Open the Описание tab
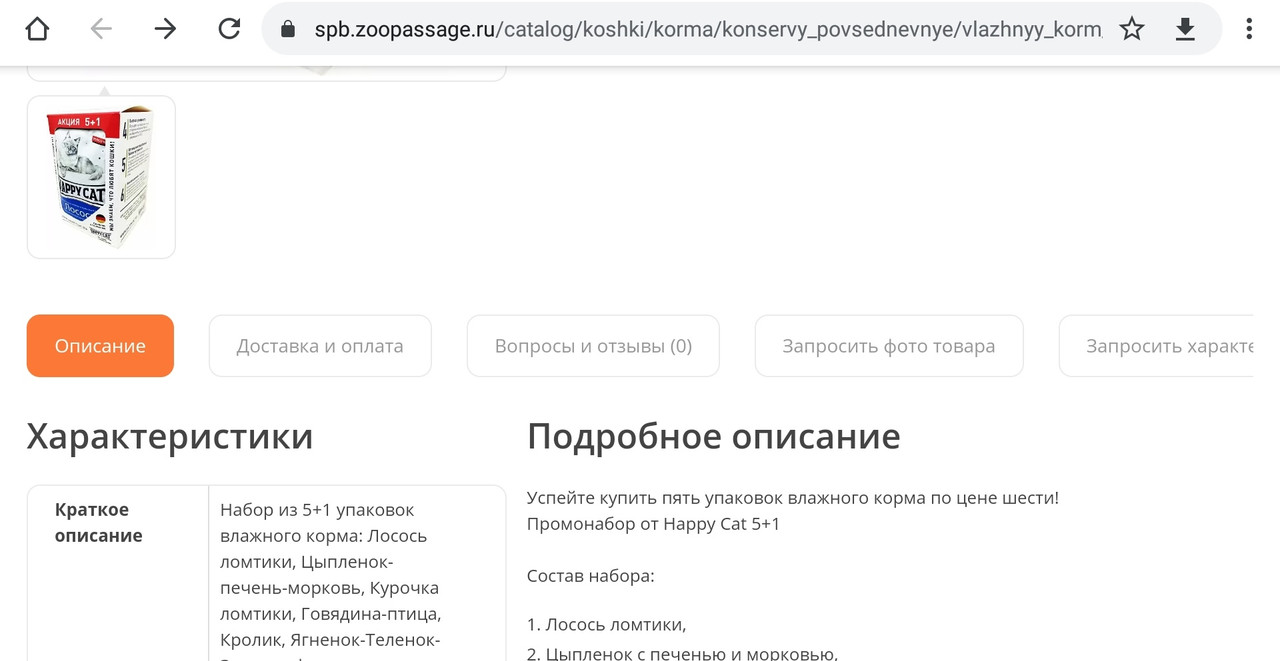The image size is (1280, 661). click(100, 346)
